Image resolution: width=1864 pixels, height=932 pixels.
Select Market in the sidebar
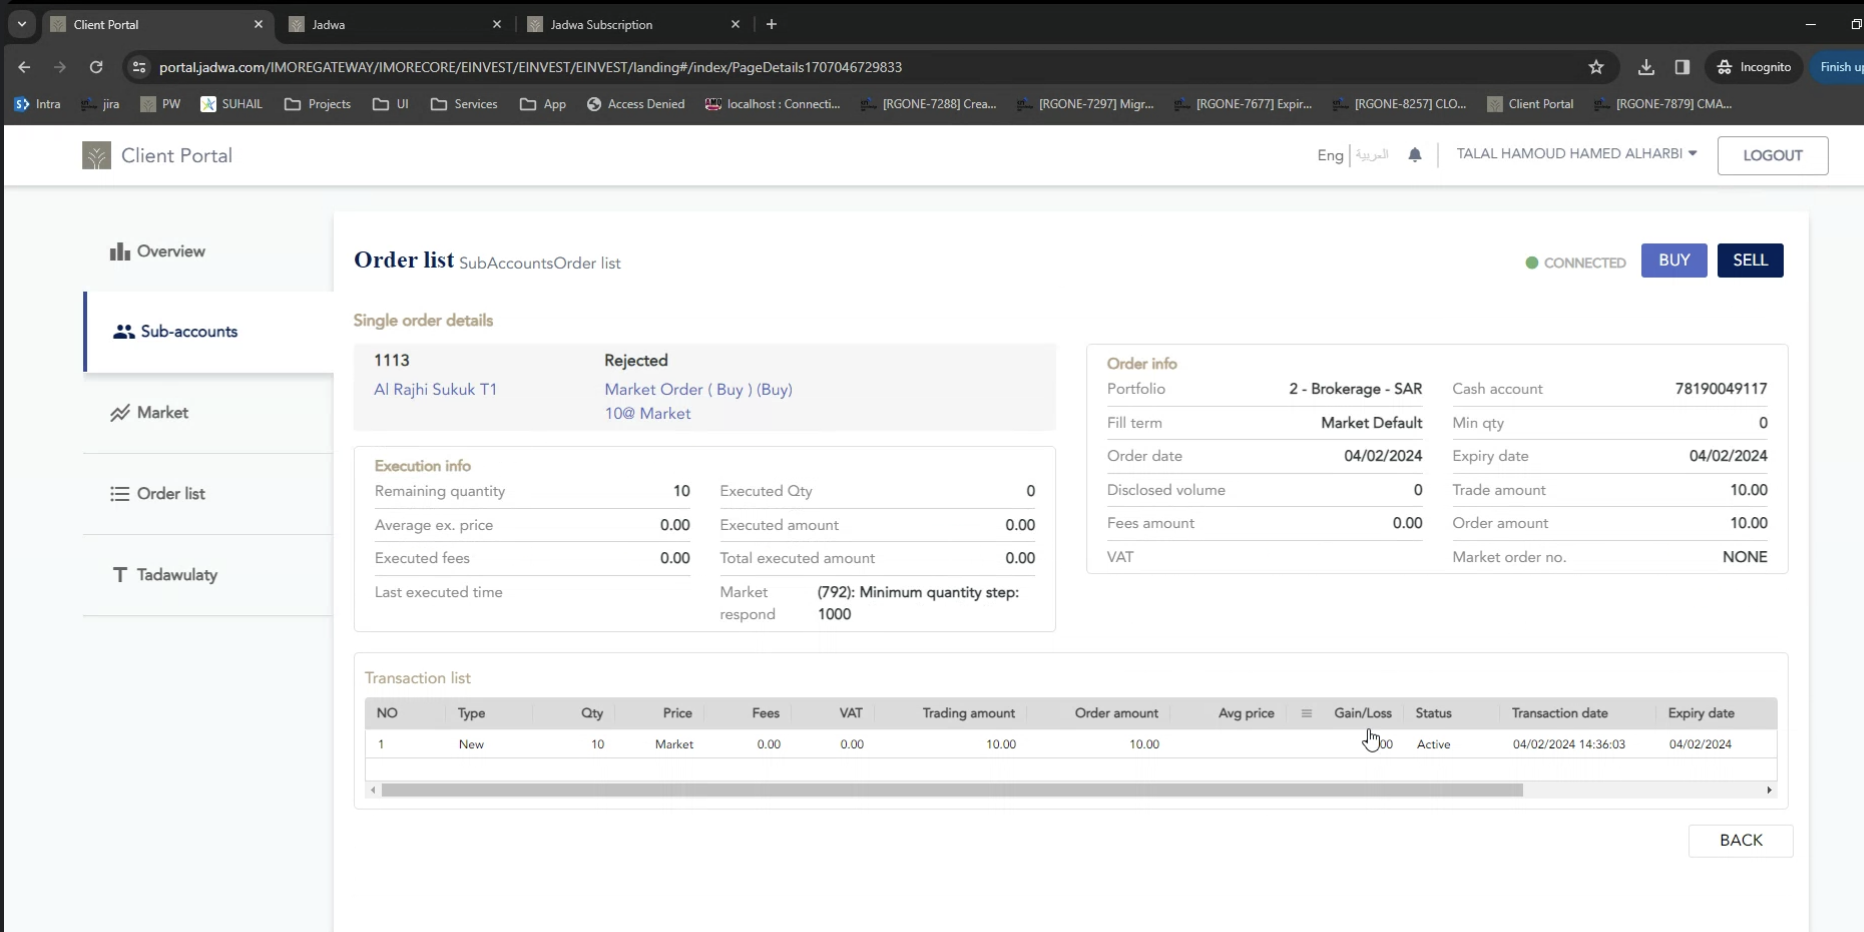[149, 413]
